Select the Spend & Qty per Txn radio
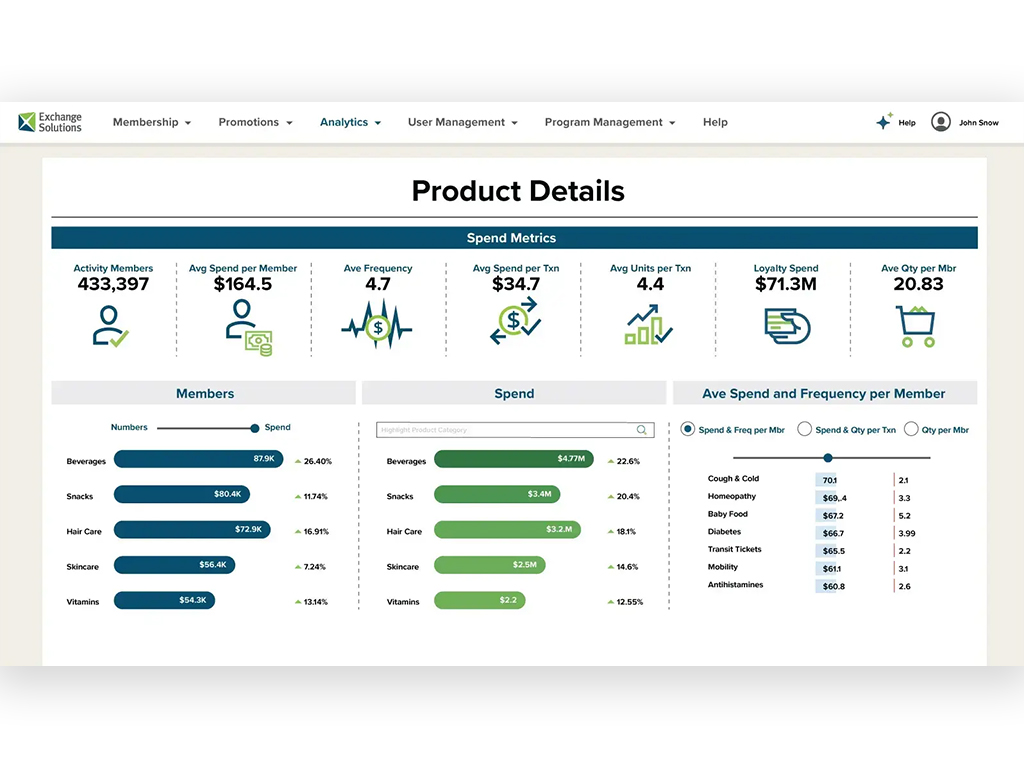Image resolution: width=1024 pixels, height=768 pixels. [805, 429]
